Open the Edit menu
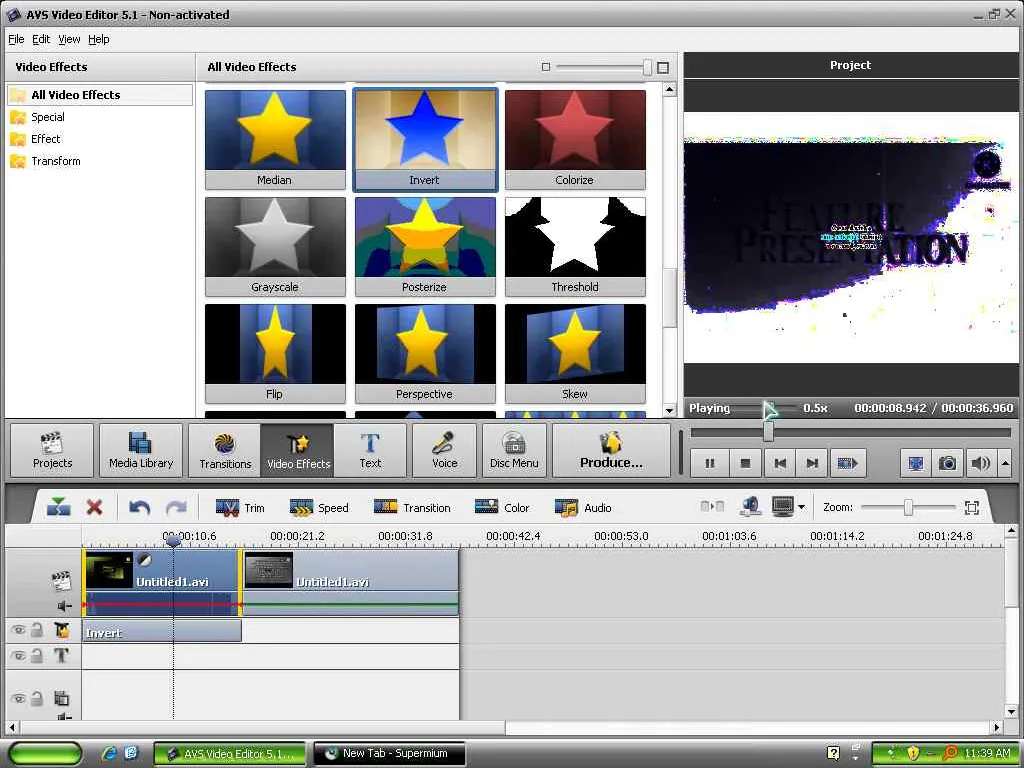 point(41,39)
